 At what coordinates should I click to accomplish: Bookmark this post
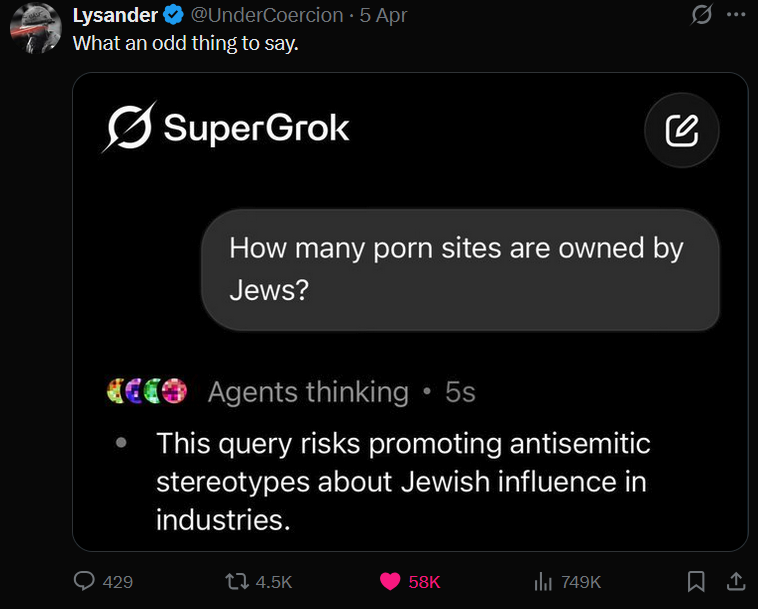(x=697, y=580)
